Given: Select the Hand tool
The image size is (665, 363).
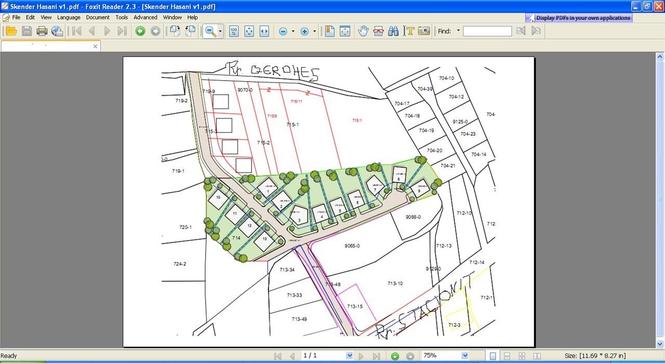Looking at the screenshot, I should (363, 31).
